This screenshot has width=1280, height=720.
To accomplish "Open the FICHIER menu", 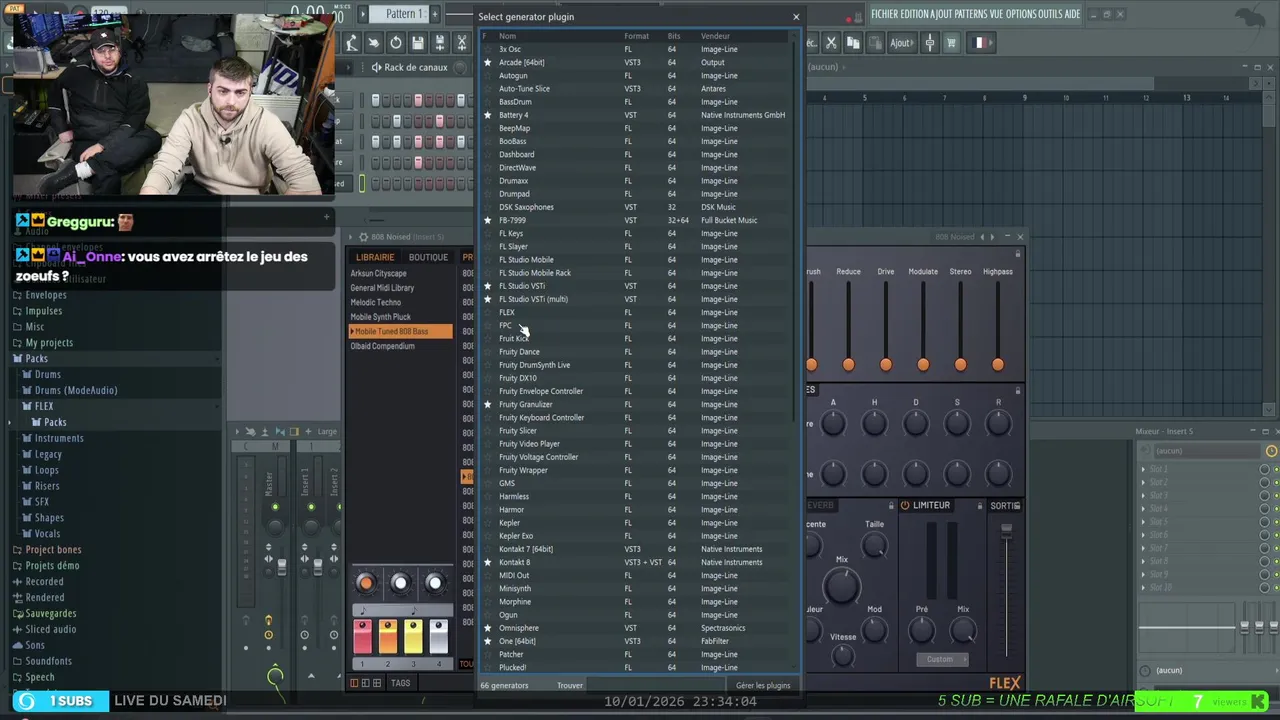I will 887,14.
